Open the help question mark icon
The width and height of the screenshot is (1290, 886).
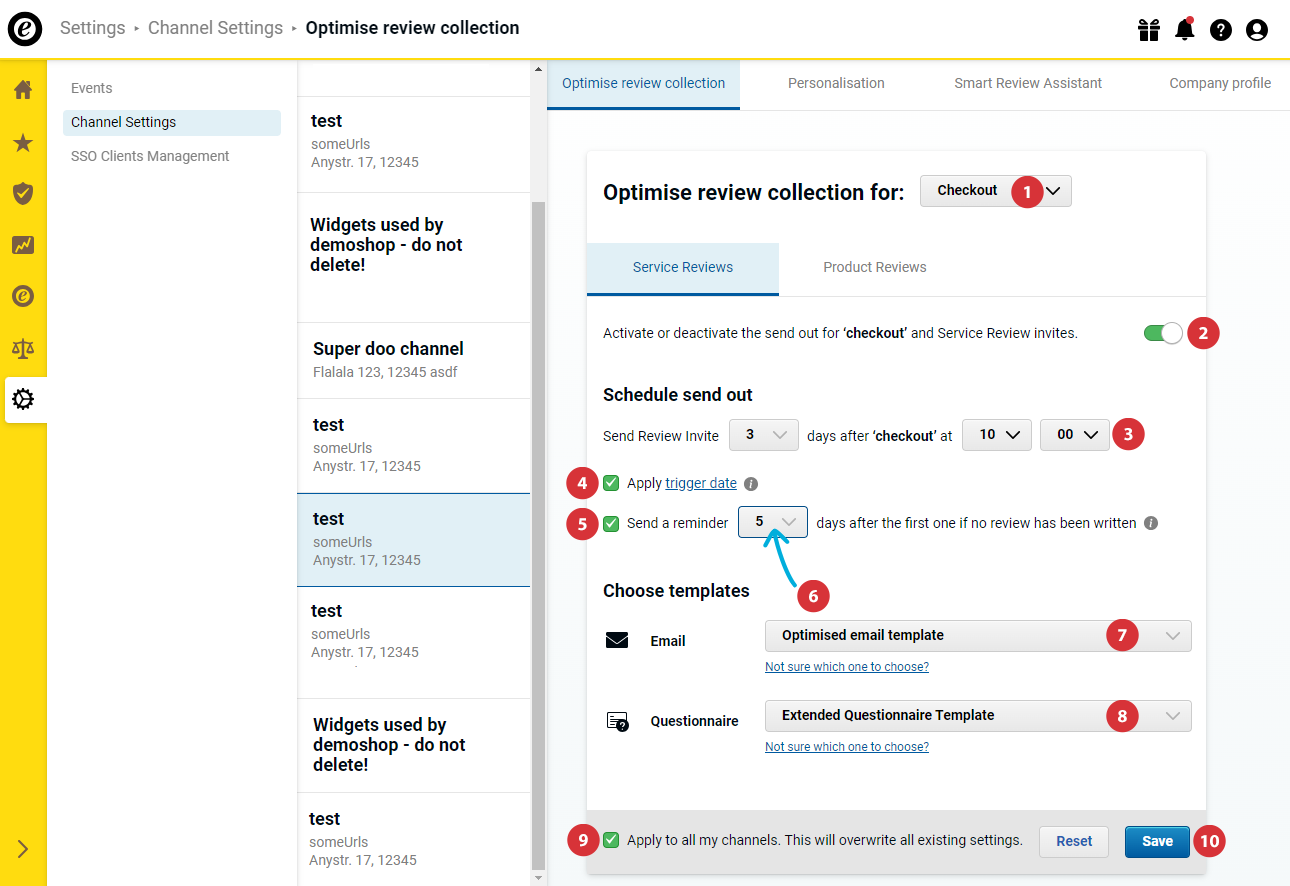[1221, 30]
